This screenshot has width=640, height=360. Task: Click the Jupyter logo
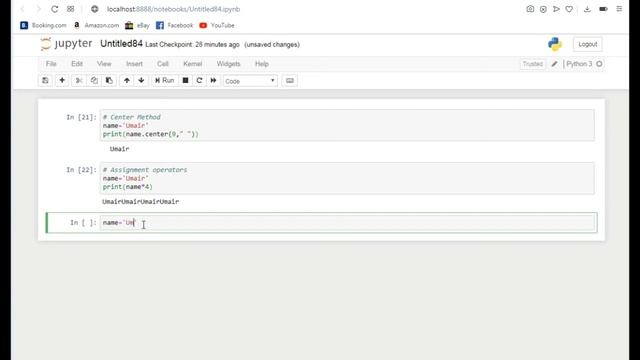66,44
